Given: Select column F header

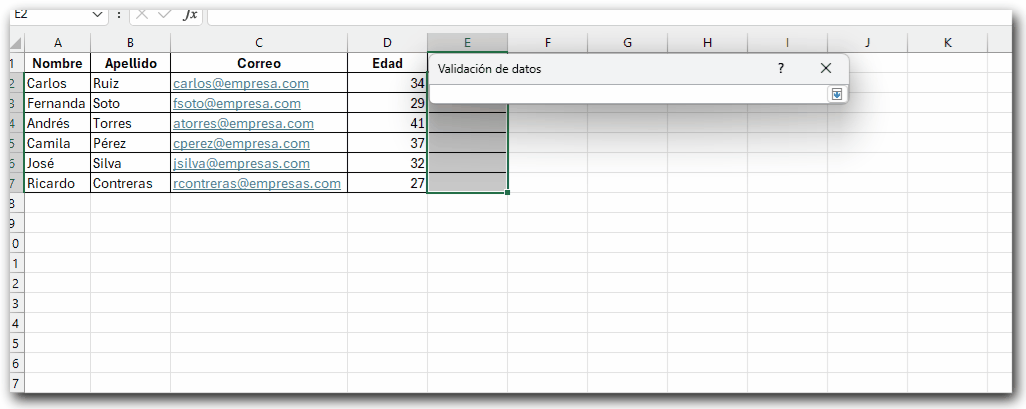Looking at the screenshot, I should (548, 43).
